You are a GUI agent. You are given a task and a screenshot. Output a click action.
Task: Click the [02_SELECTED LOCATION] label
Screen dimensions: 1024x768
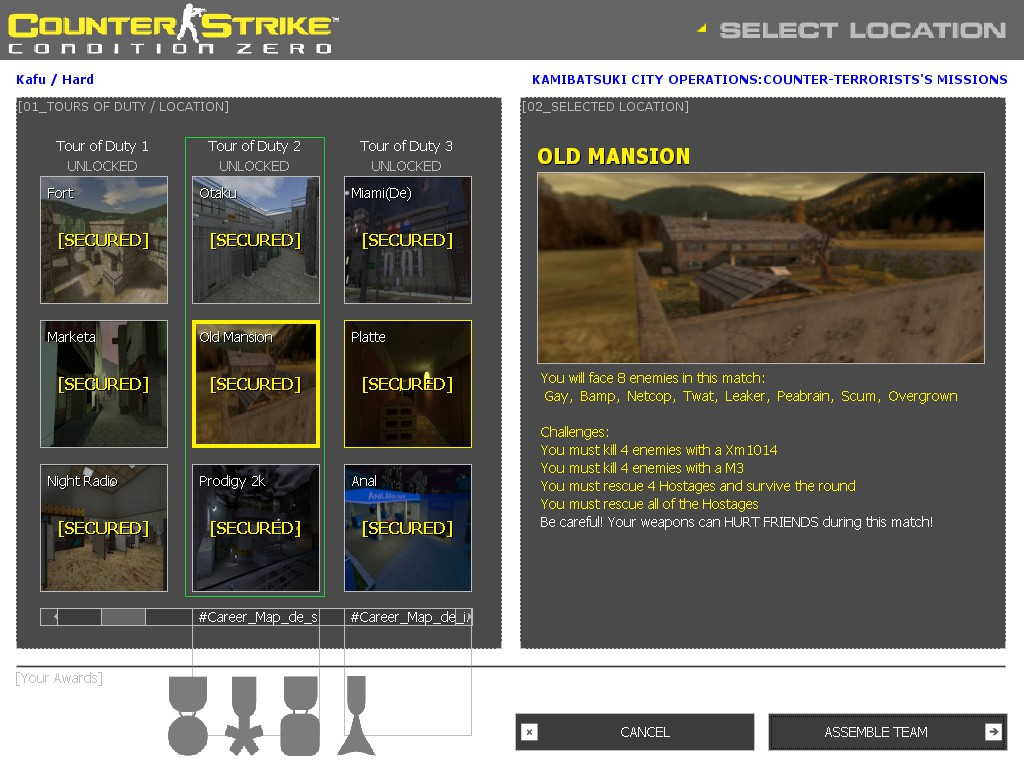(x=605, y=106)
